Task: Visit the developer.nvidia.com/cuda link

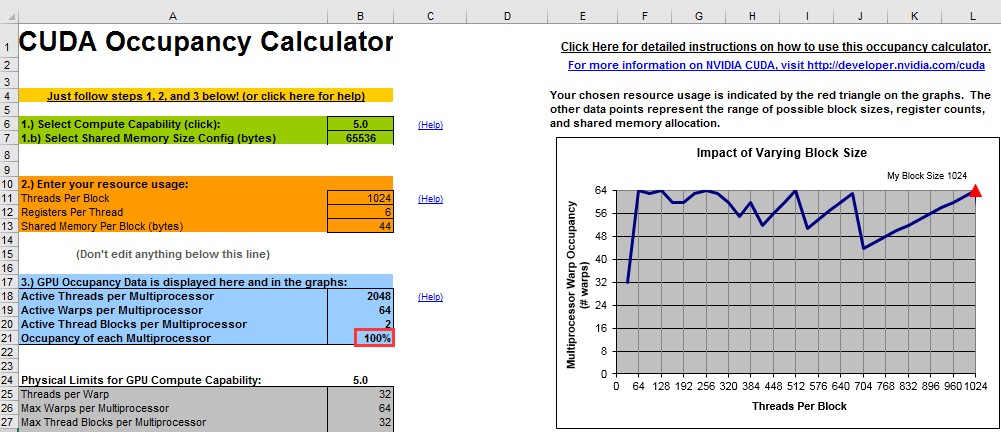Action: point(776,65)
